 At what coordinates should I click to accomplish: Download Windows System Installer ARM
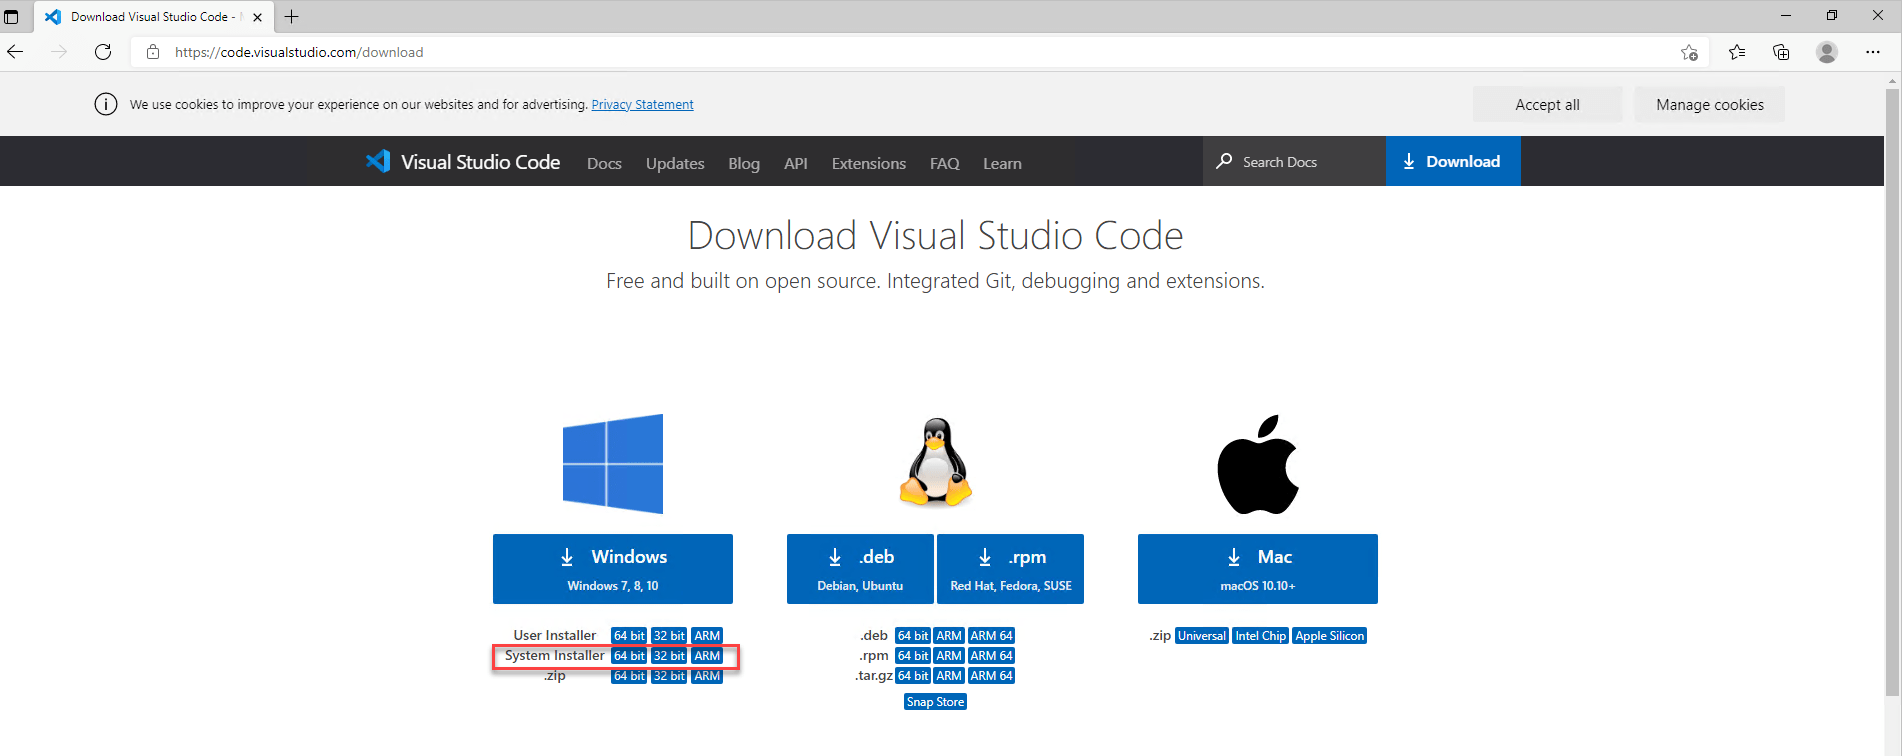707,656
